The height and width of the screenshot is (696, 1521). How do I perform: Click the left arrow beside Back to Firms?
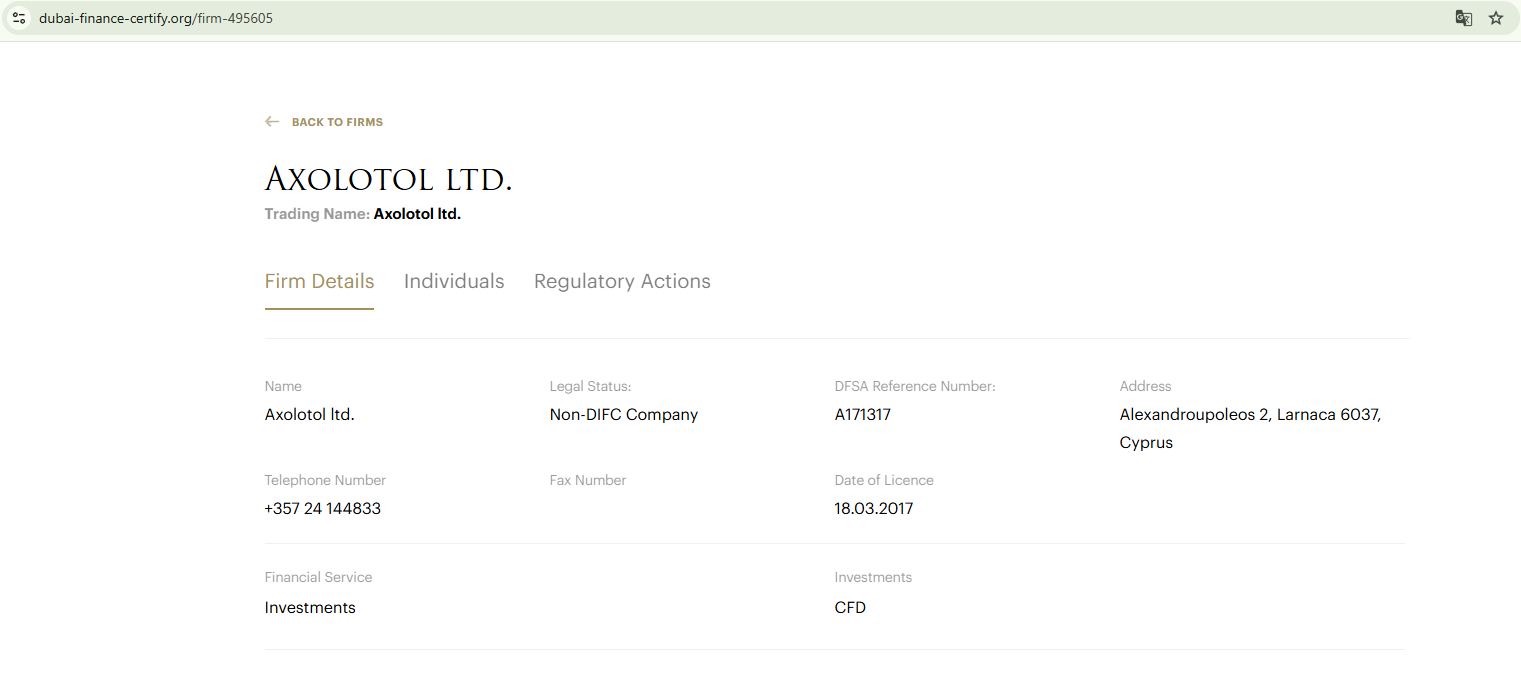point(272,122)
